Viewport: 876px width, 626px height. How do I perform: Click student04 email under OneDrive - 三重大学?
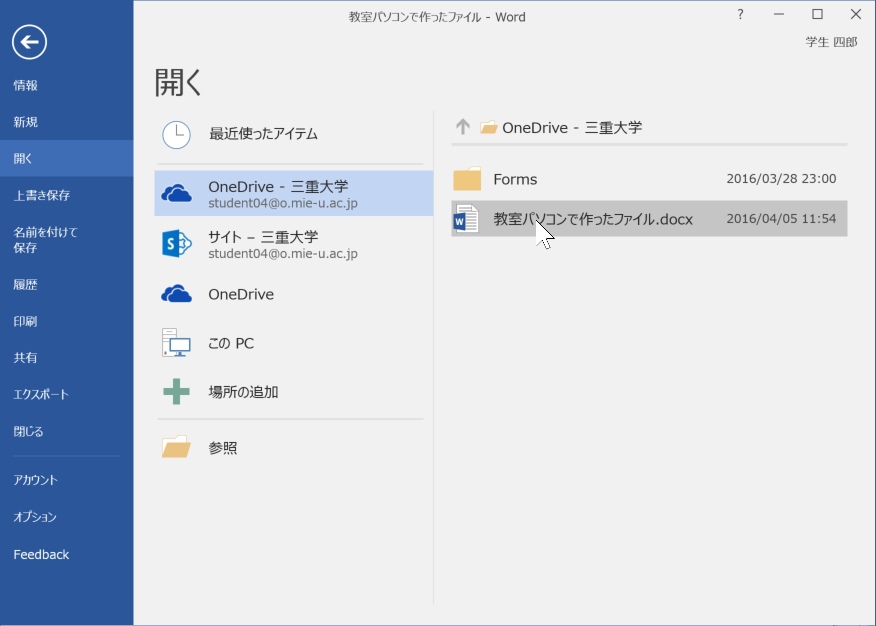pos(283,203)
